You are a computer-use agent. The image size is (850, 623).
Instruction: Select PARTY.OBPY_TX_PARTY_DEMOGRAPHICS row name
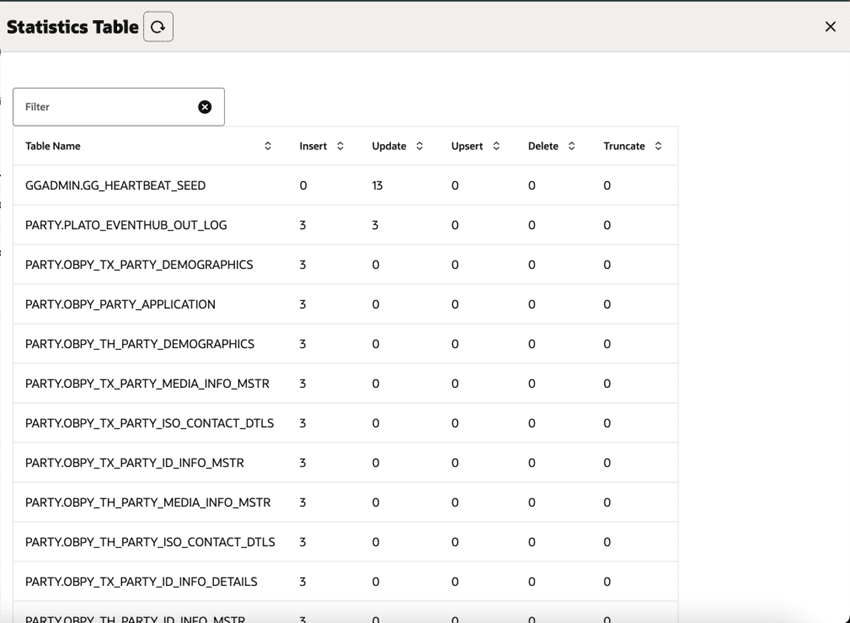click(139, 265)
